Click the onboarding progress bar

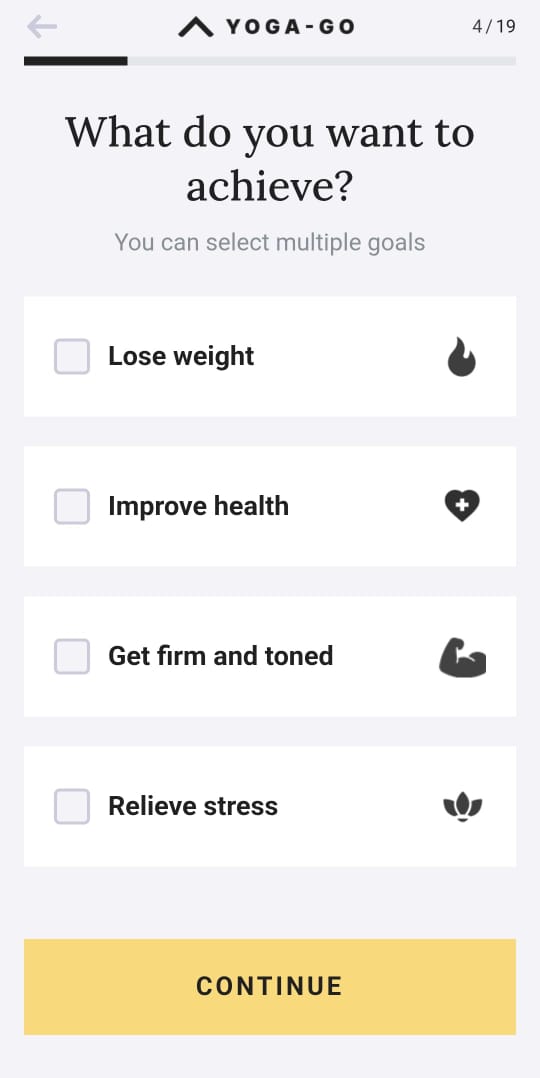270,60
